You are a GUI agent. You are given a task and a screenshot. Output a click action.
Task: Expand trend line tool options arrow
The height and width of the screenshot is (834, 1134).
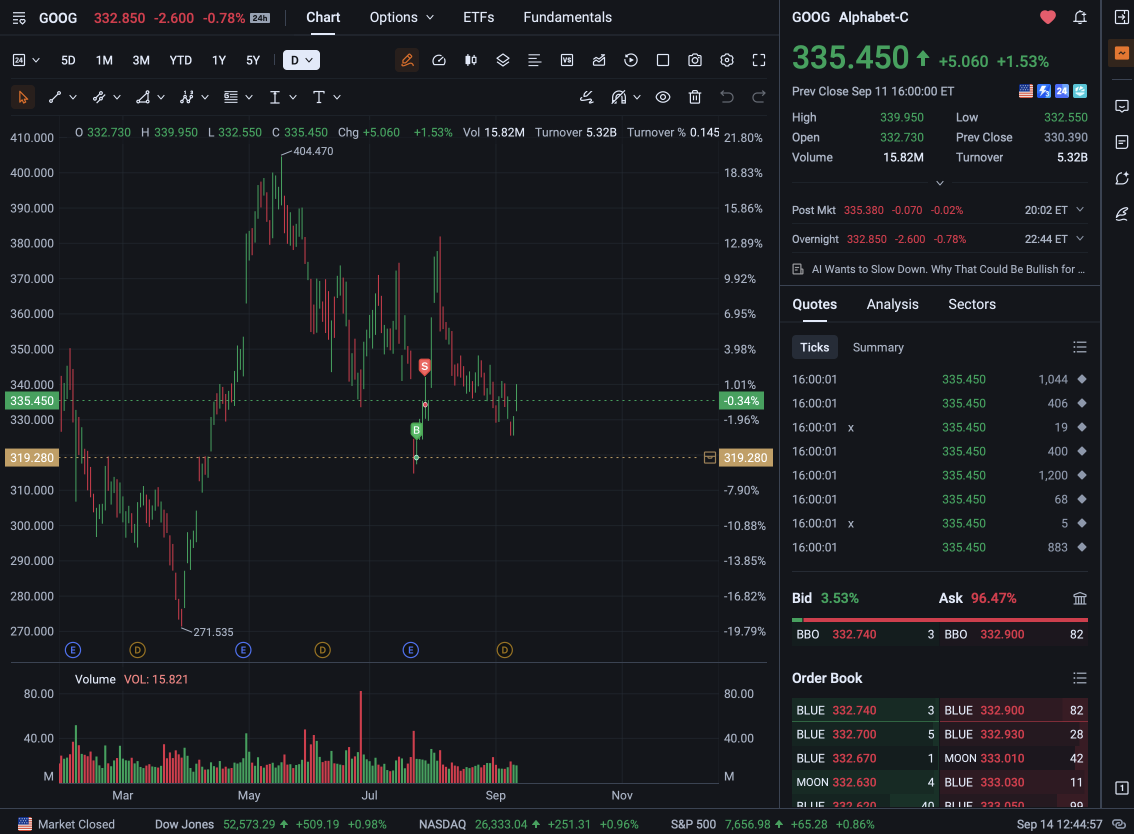click(x=73, y=97)
